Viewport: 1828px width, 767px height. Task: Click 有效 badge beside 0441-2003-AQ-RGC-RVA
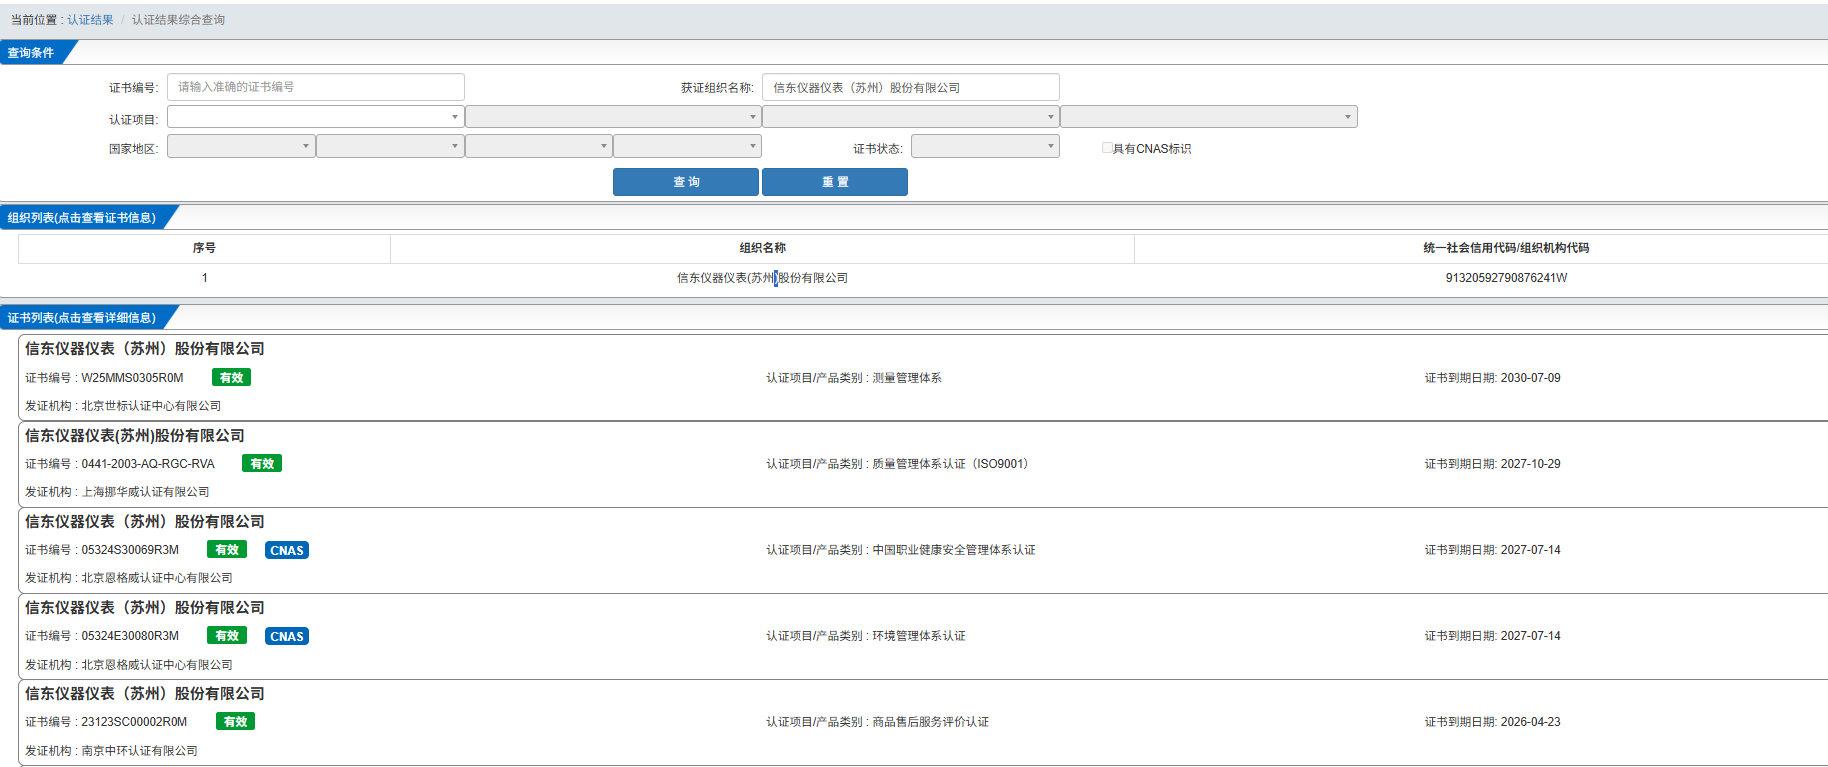pos(262,463)
